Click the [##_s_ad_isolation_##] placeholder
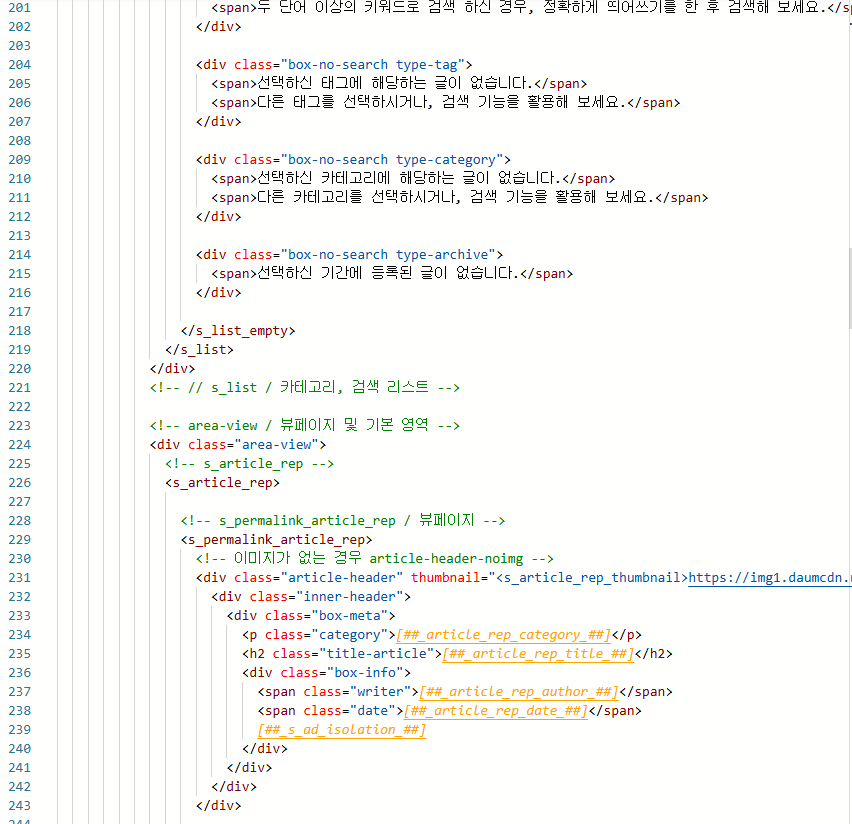This screenshot has height=824, width=852. [342, 730]
